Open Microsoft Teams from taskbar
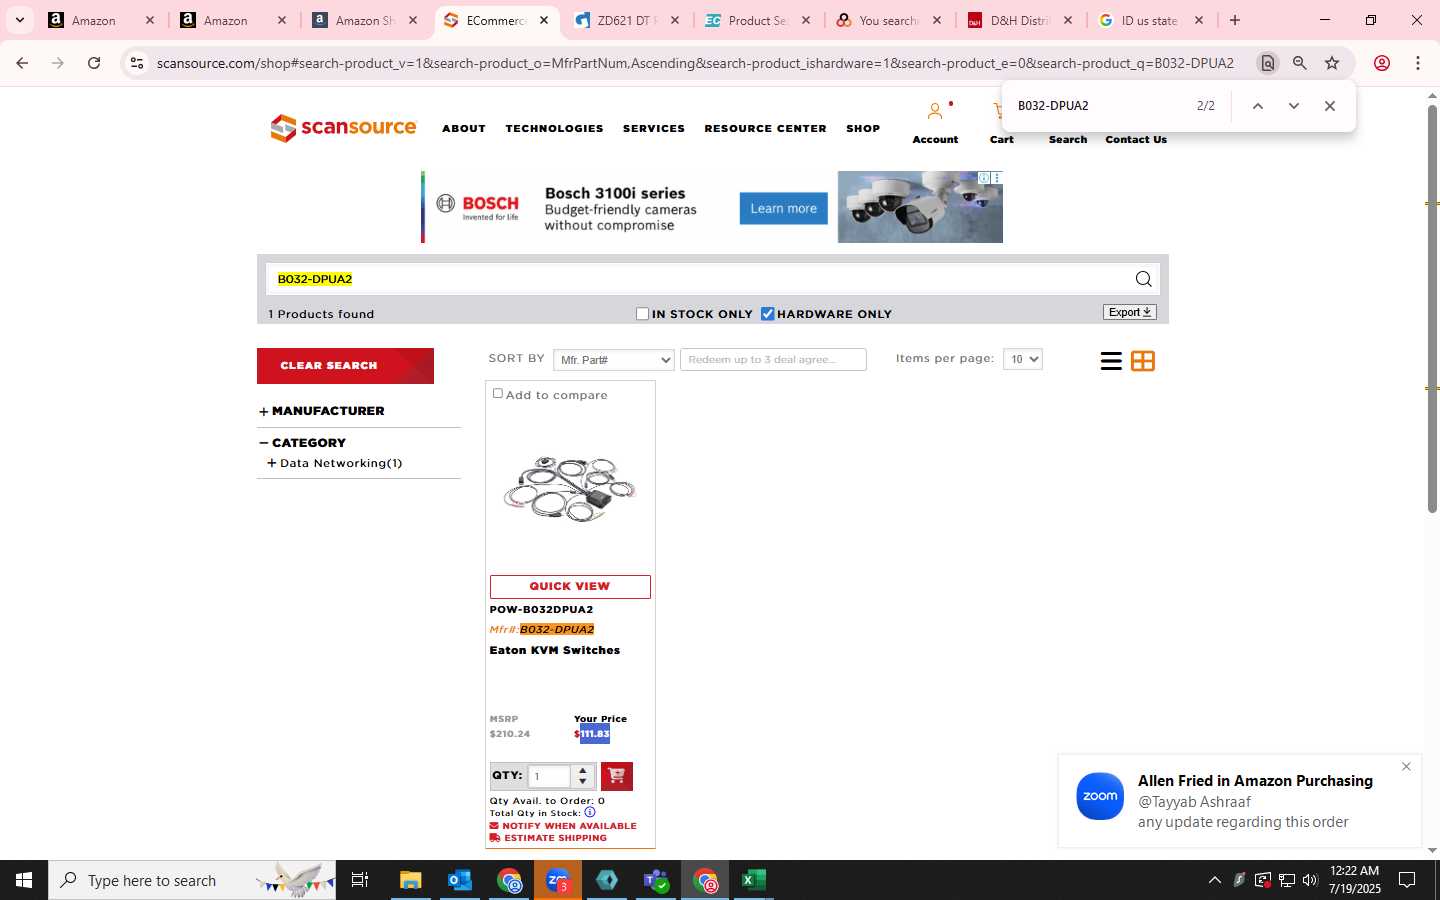 point(656,880)
